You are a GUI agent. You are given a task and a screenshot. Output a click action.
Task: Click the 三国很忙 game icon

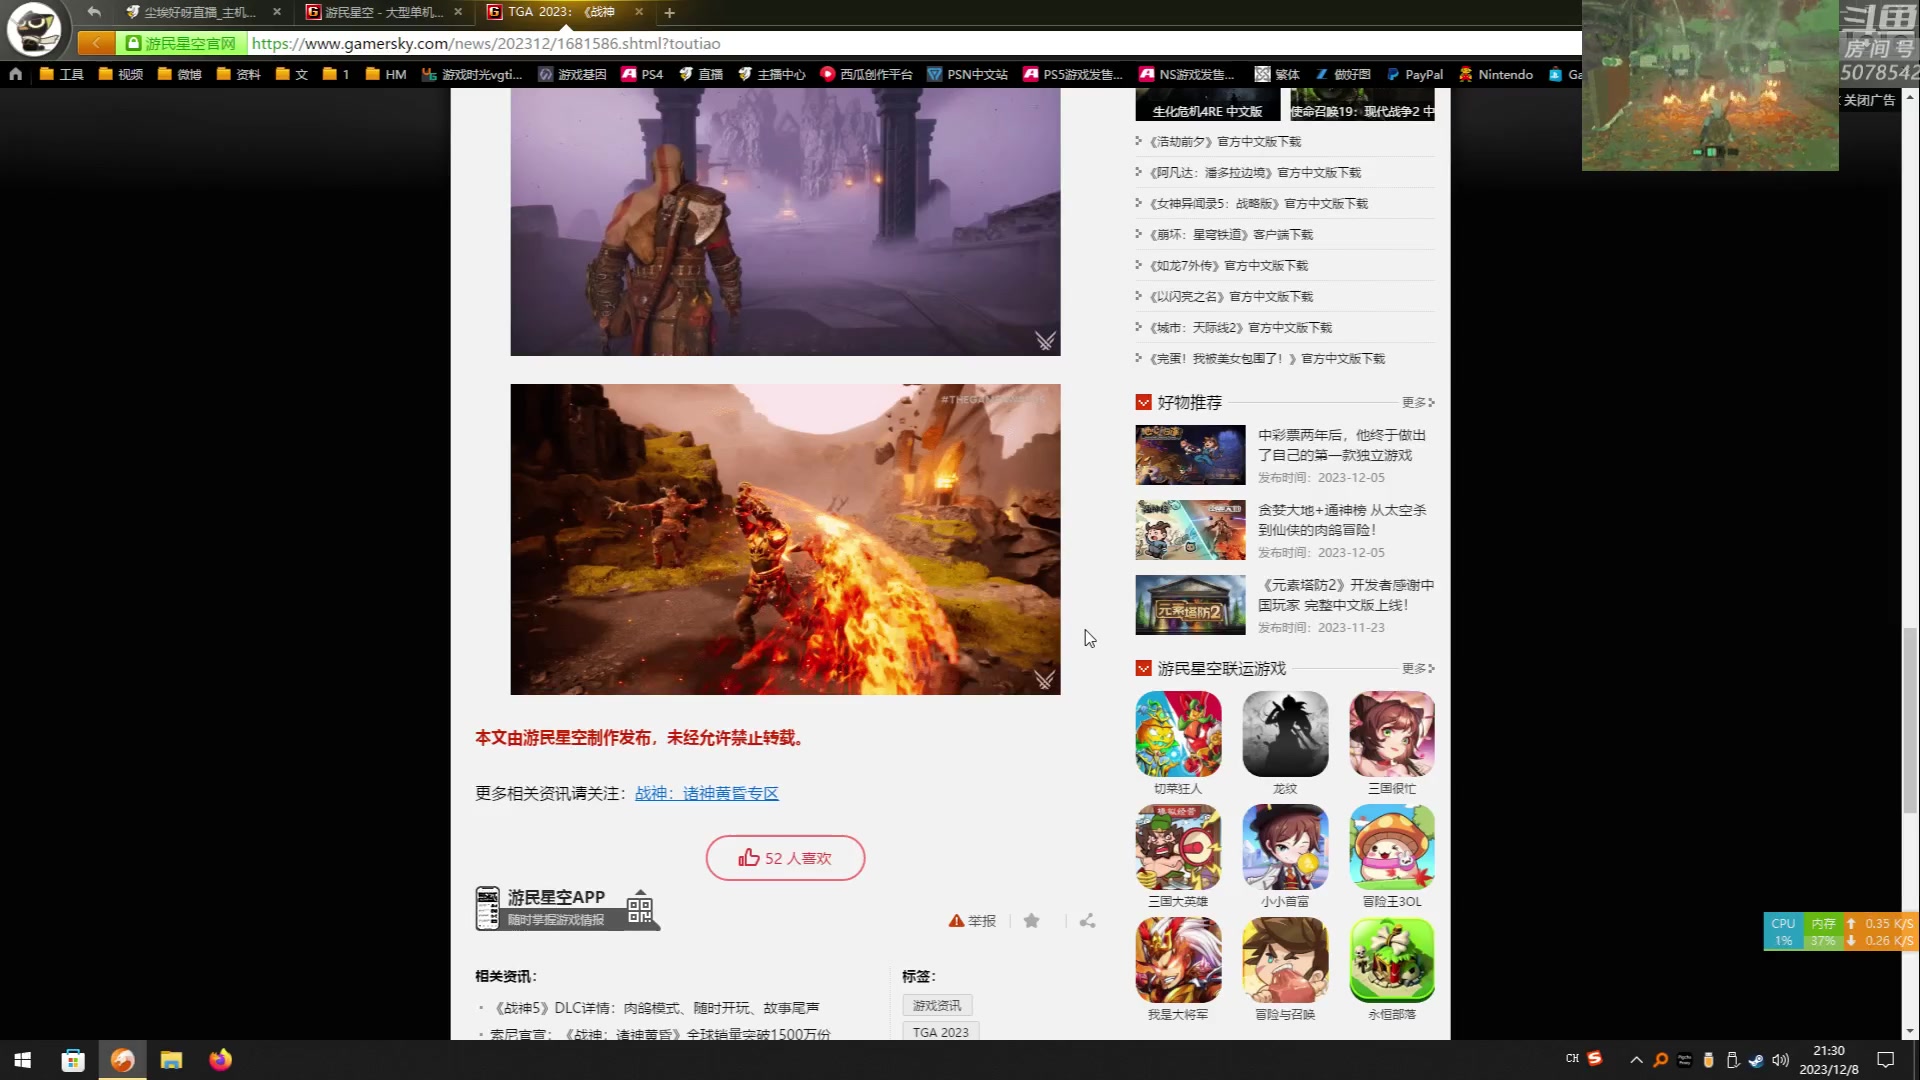1392,734
